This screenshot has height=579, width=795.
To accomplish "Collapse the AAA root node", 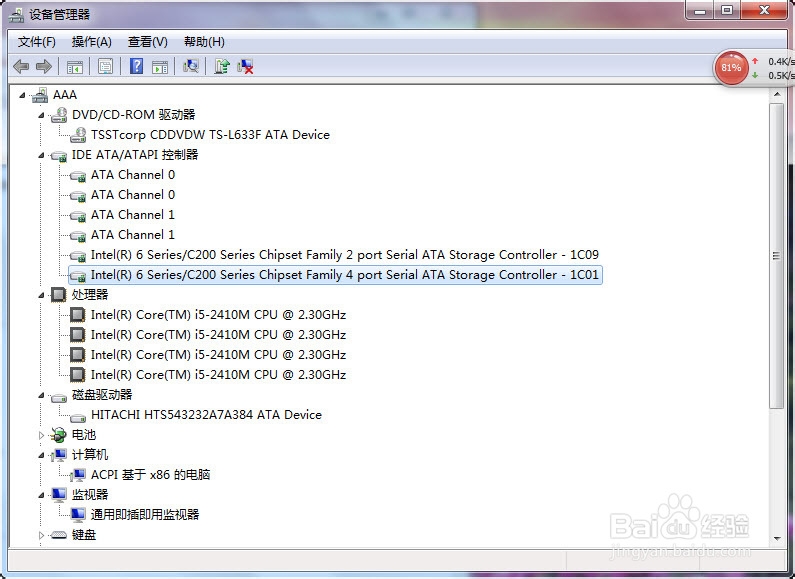I will point(22,95).
